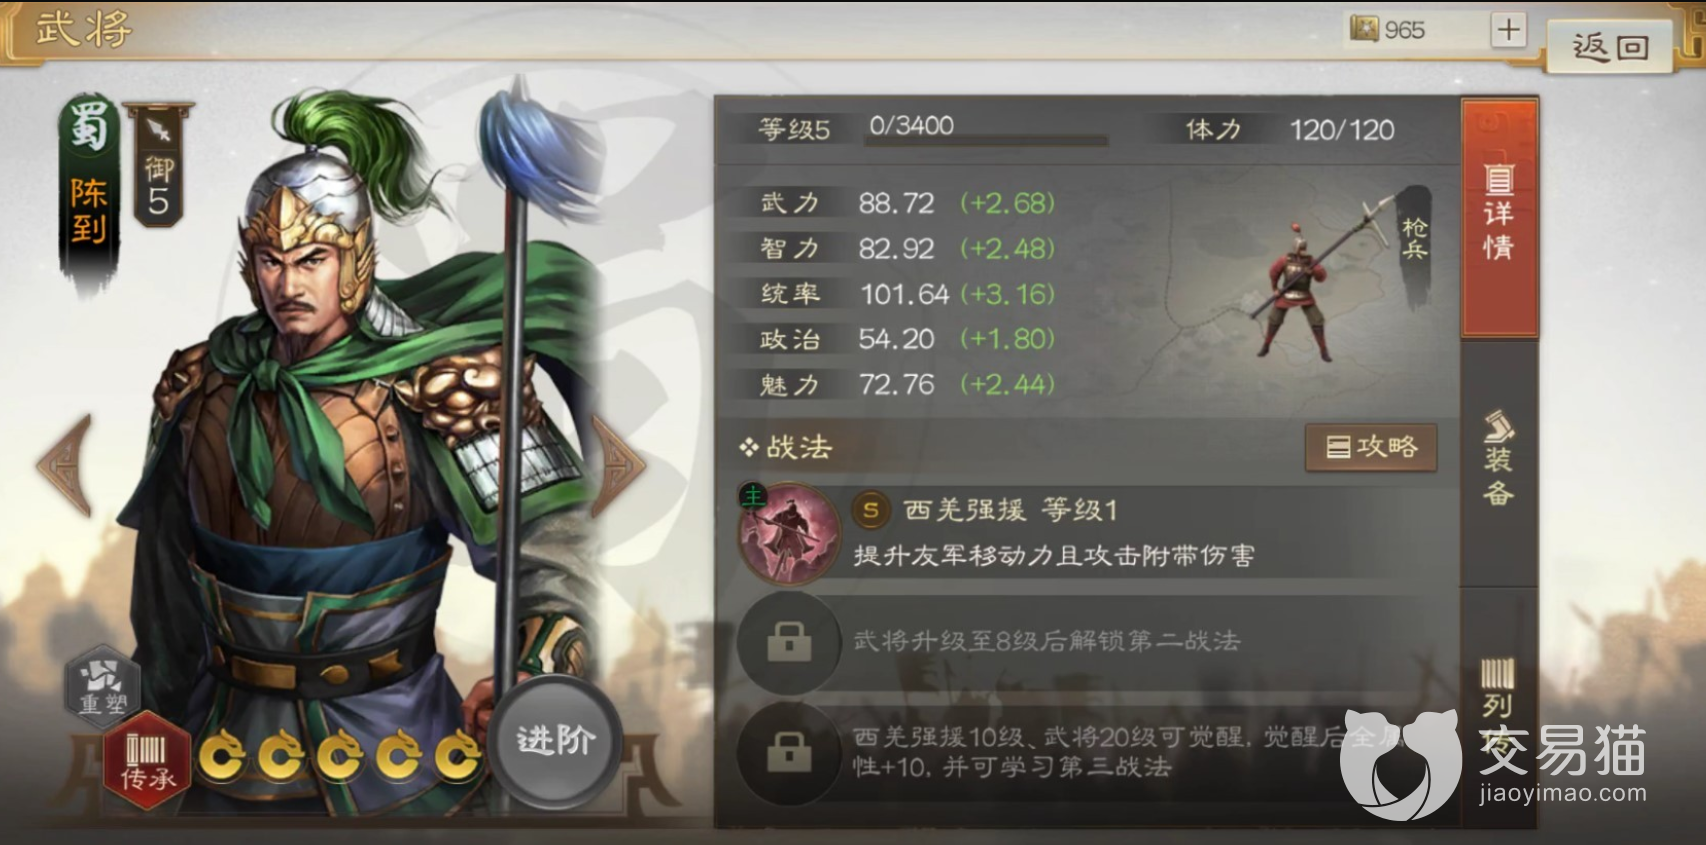Click the plus icon beside 965
Screen dimensions: 1706x845
coord(1508,30)
